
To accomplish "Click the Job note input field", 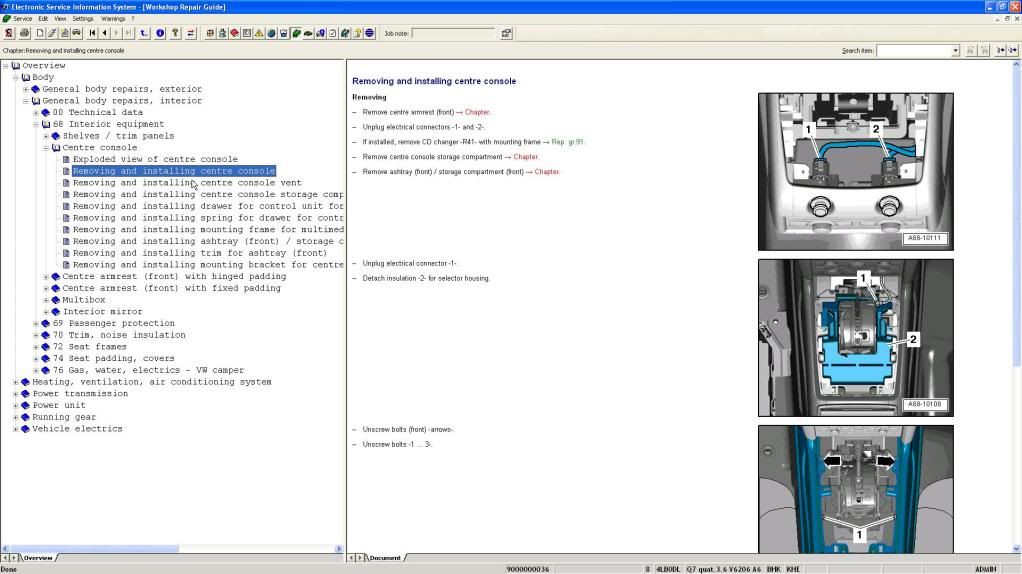I will coord(453,33).
